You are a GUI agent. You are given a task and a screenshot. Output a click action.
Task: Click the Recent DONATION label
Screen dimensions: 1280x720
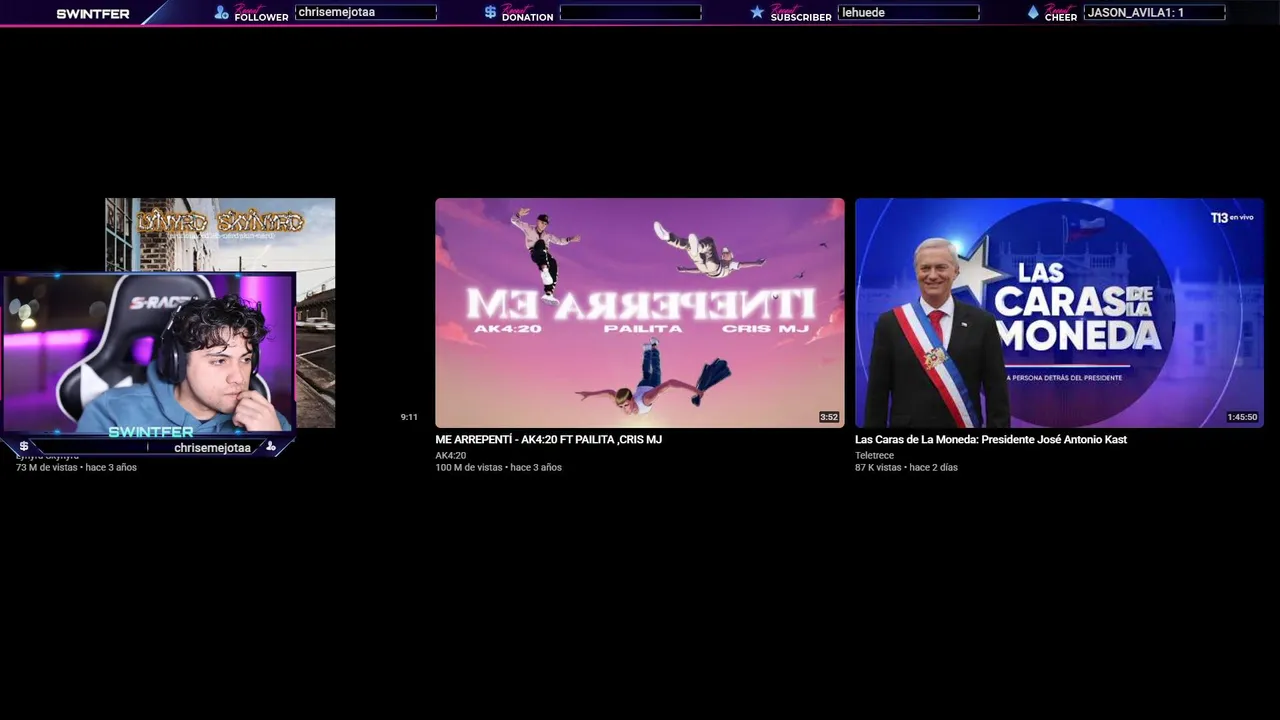(527, 13)
